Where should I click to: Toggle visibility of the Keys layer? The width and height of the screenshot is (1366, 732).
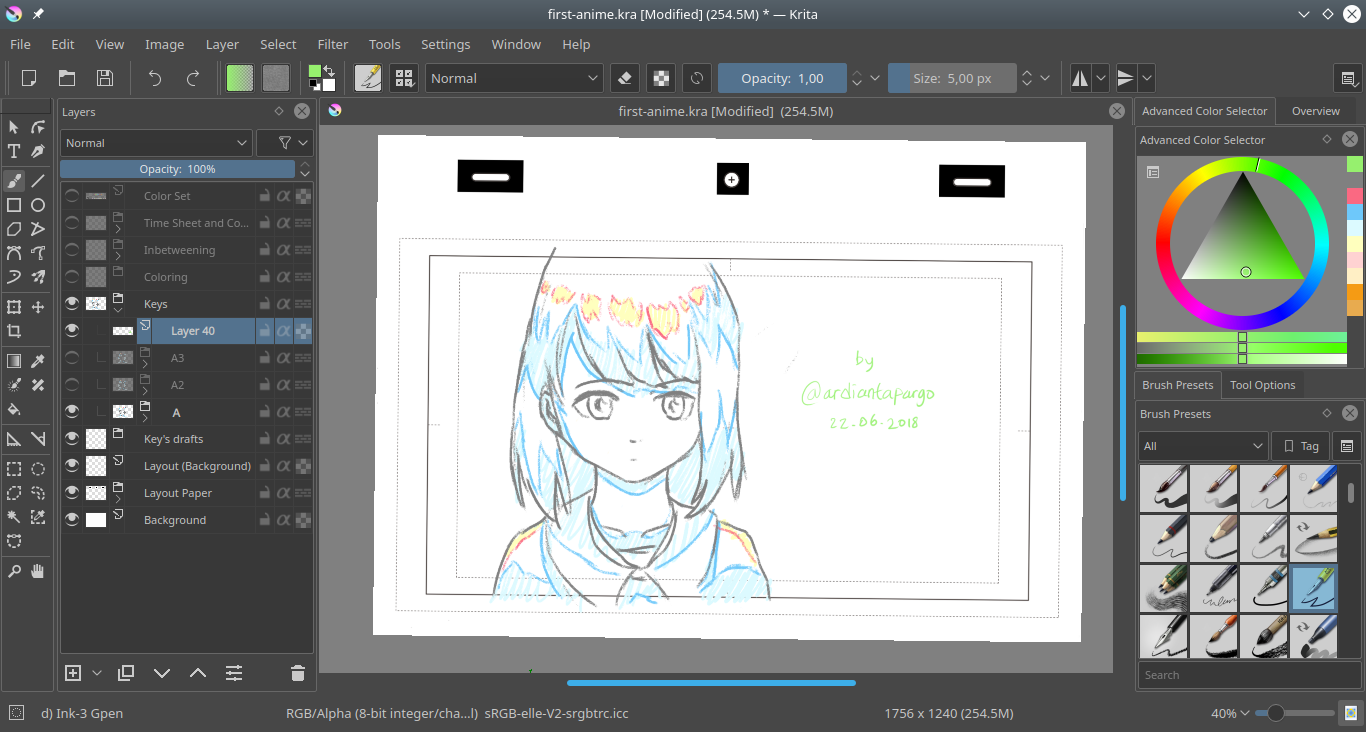point(71,304)
